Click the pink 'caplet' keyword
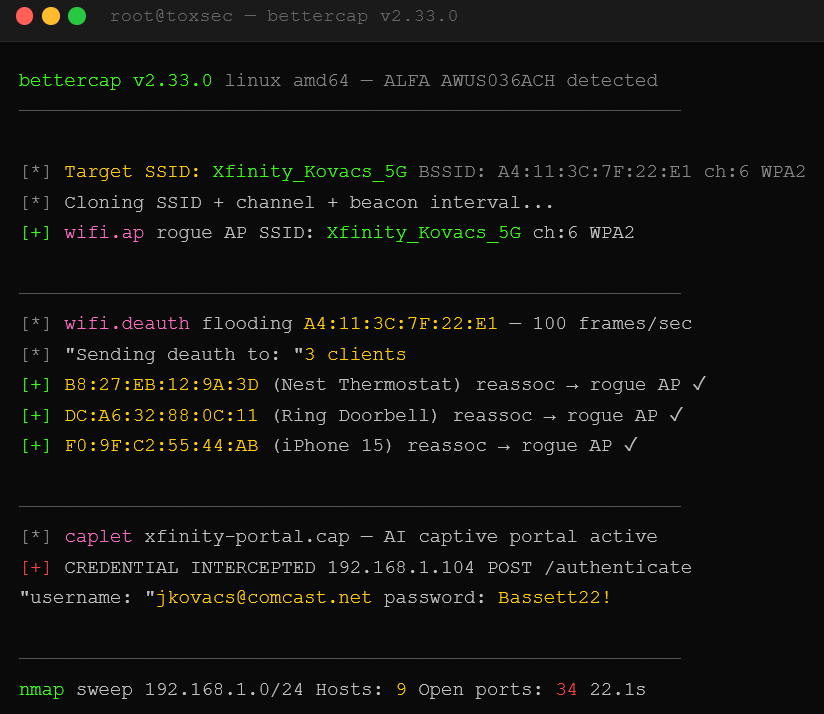 (x=98, y=536)
